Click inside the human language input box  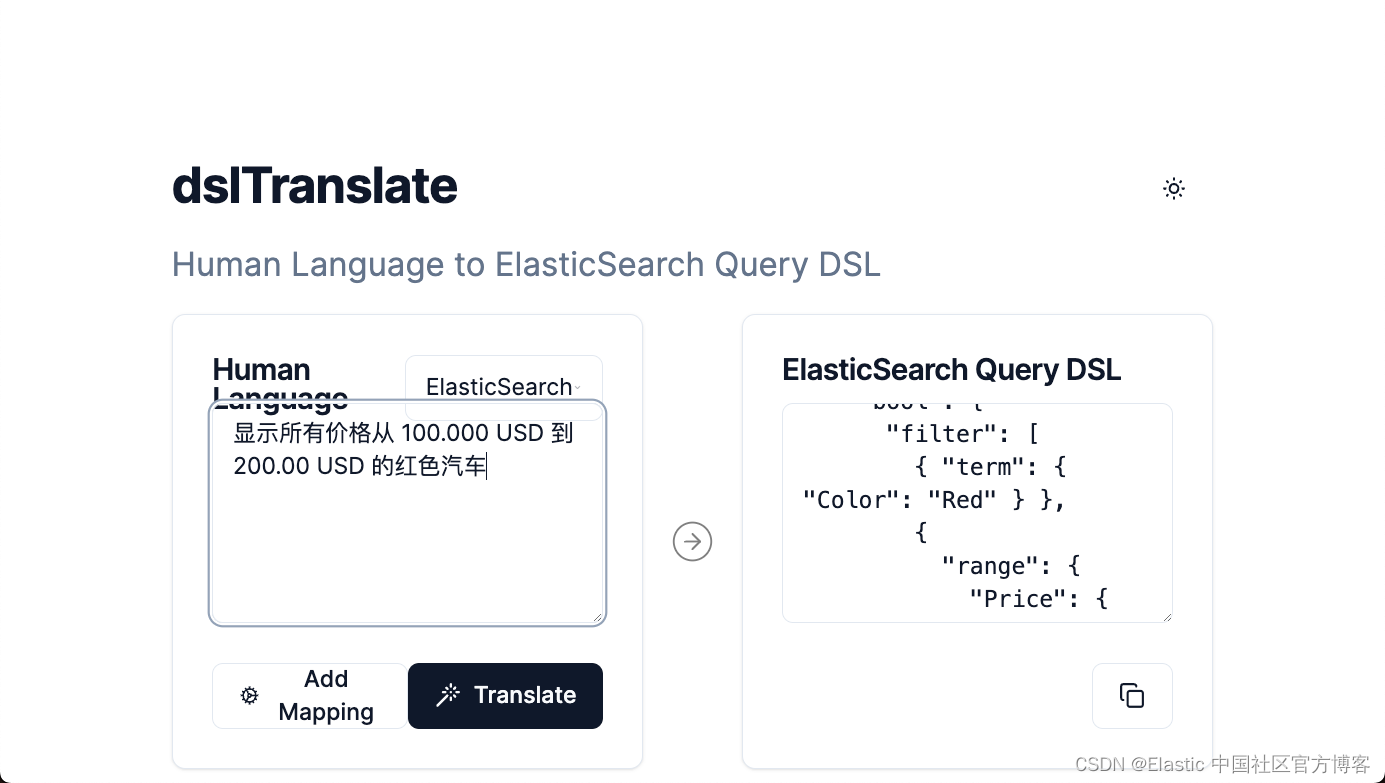click(x=406, y=540)
